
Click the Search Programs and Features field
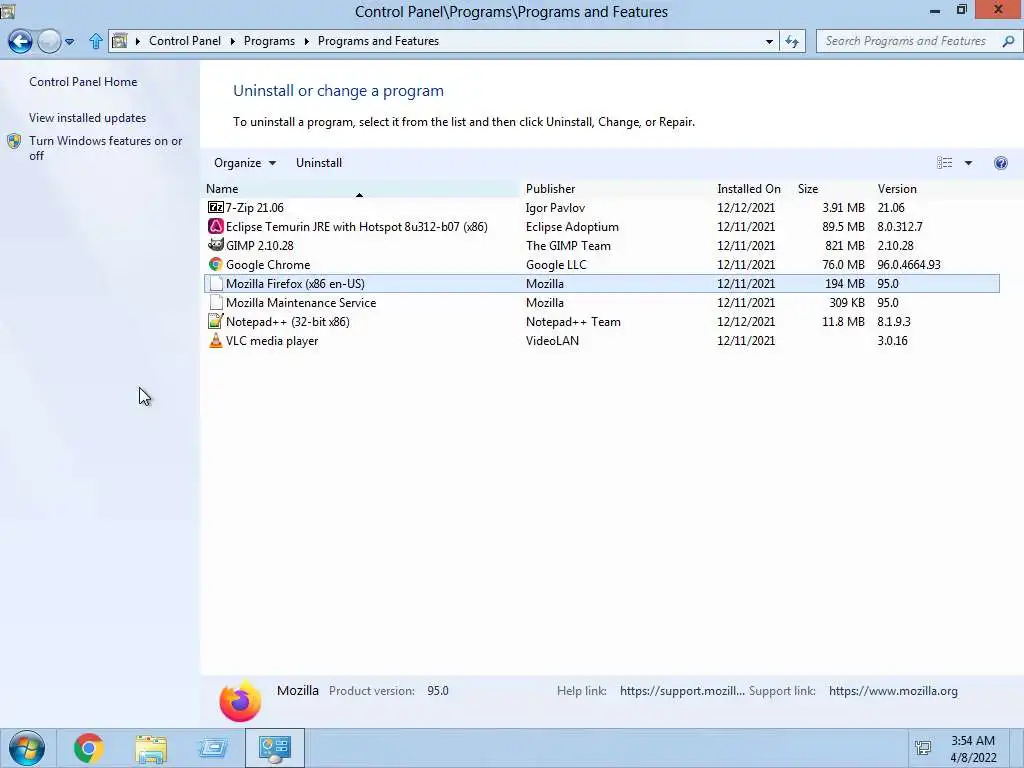[x=905, y=41]
